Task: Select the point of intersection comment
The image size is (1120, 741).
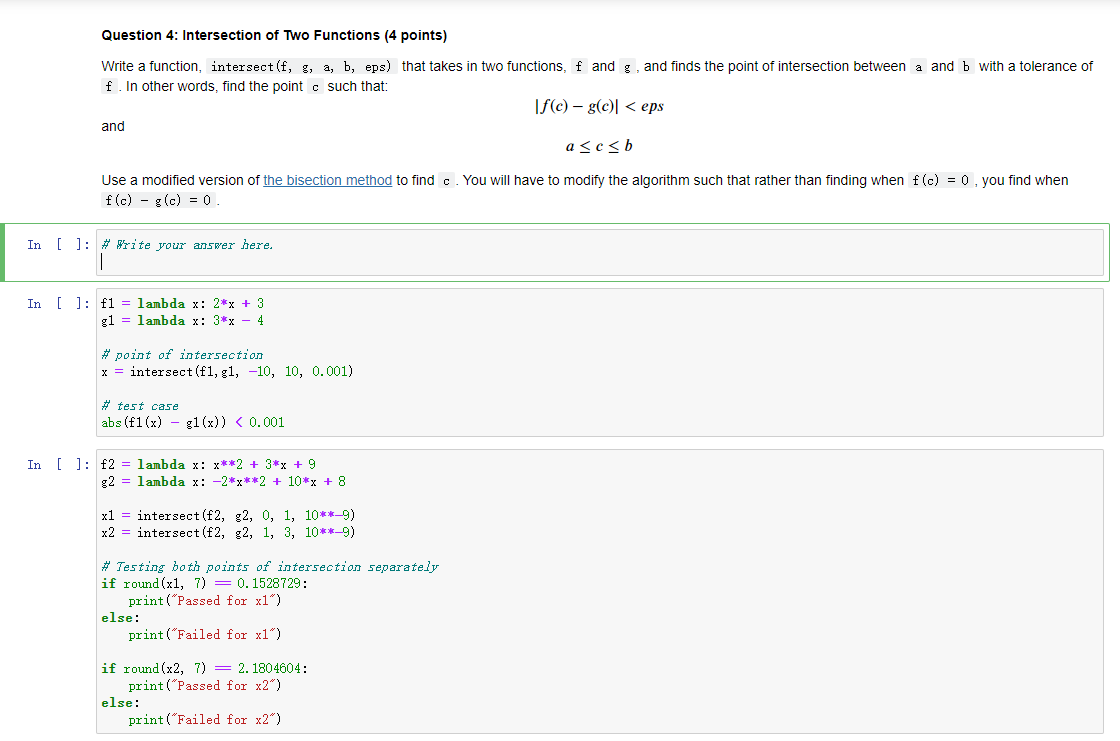Action: pos(183,355)
